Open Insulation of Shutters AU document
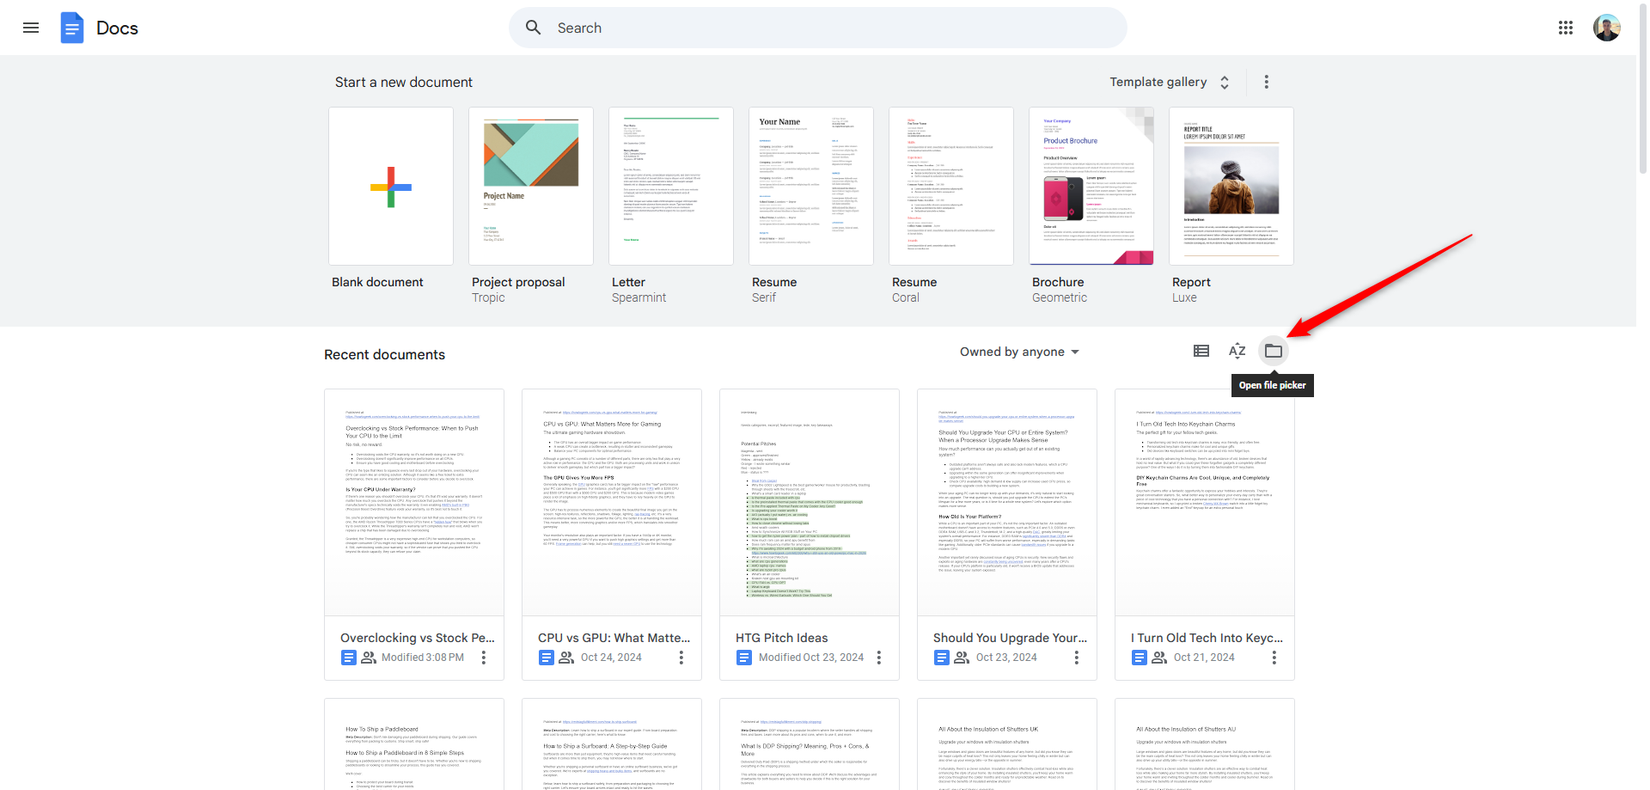Image resolution: width=1650 pixels, height=790 pixels. pos(1204,745)
